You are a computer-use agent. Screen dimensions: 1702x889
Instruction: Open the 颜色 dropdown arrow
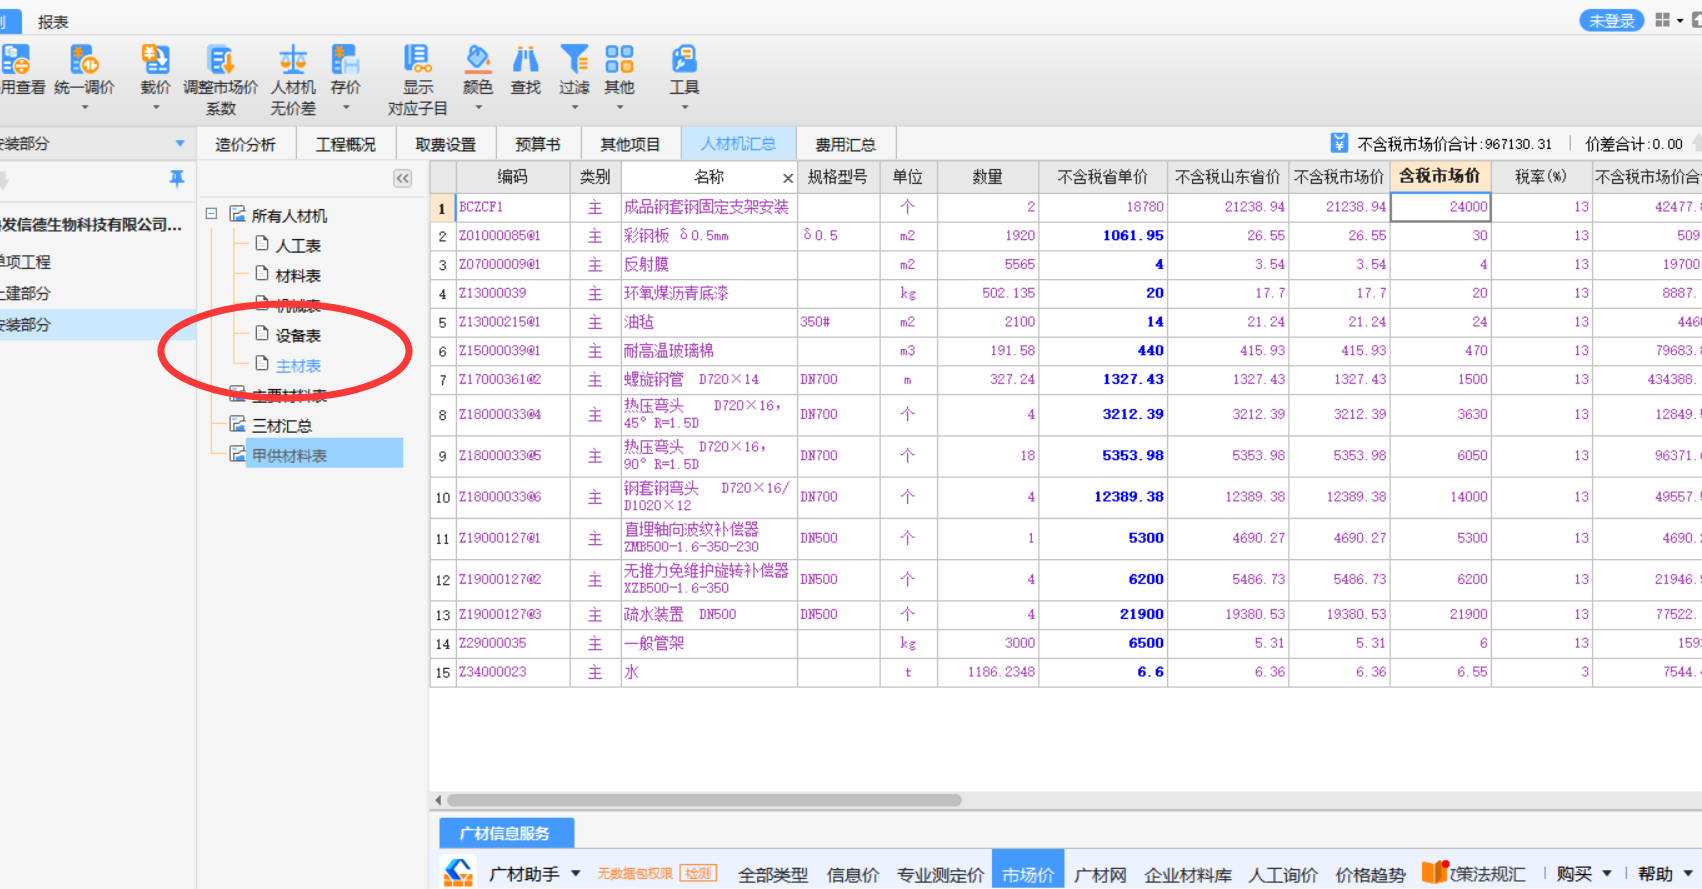click(478, 107)
